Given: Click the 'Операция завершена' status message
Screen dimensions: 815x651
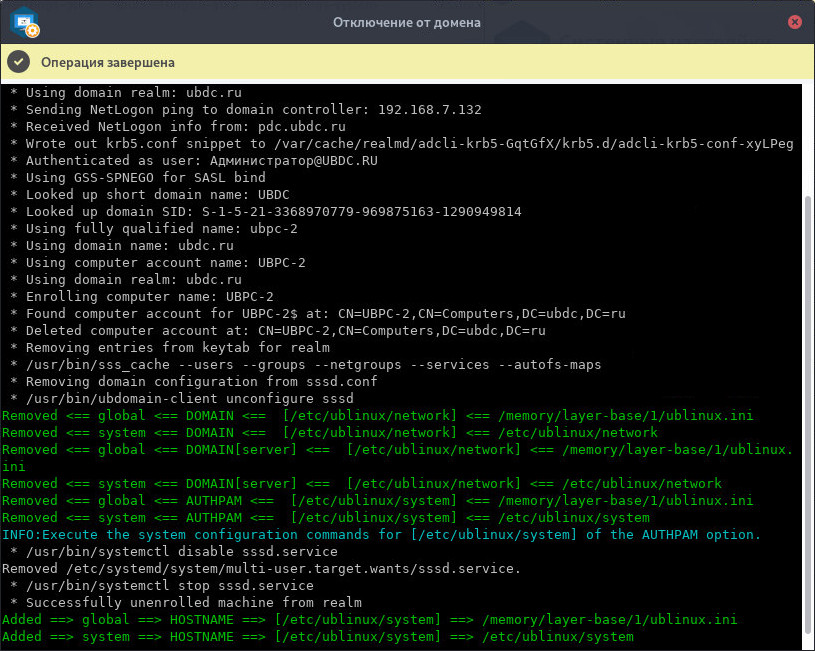Looking at the screenshot, I should point(108,62).
